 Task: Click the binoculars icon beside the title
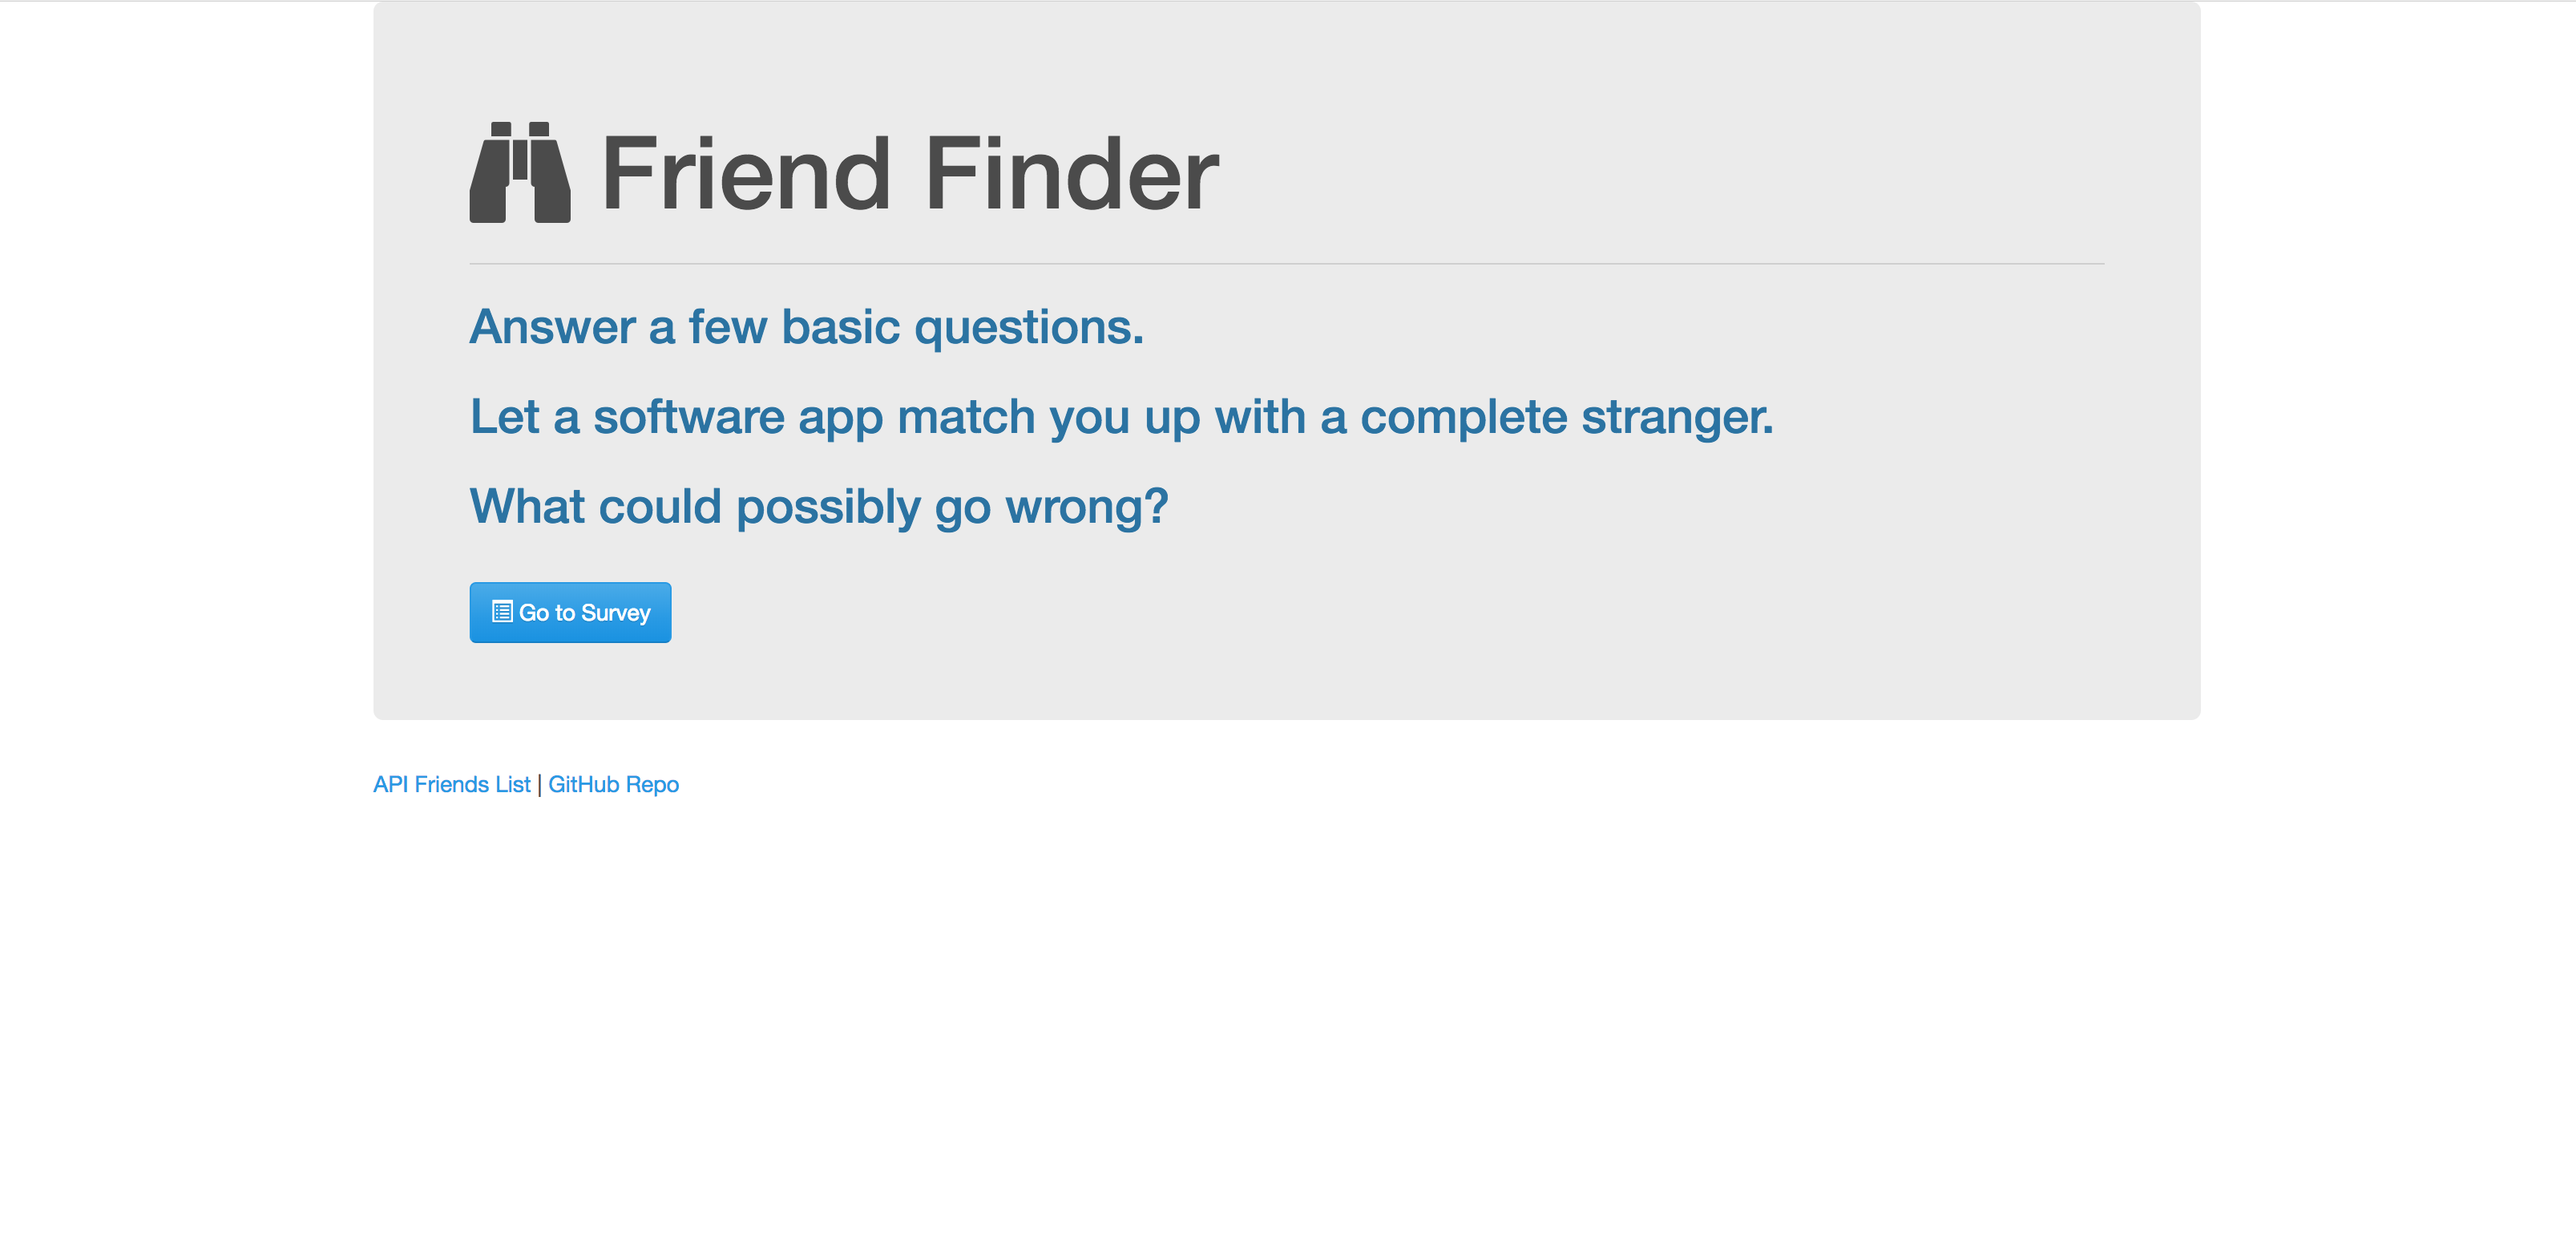pyautogui.click(x=520, y=173)
